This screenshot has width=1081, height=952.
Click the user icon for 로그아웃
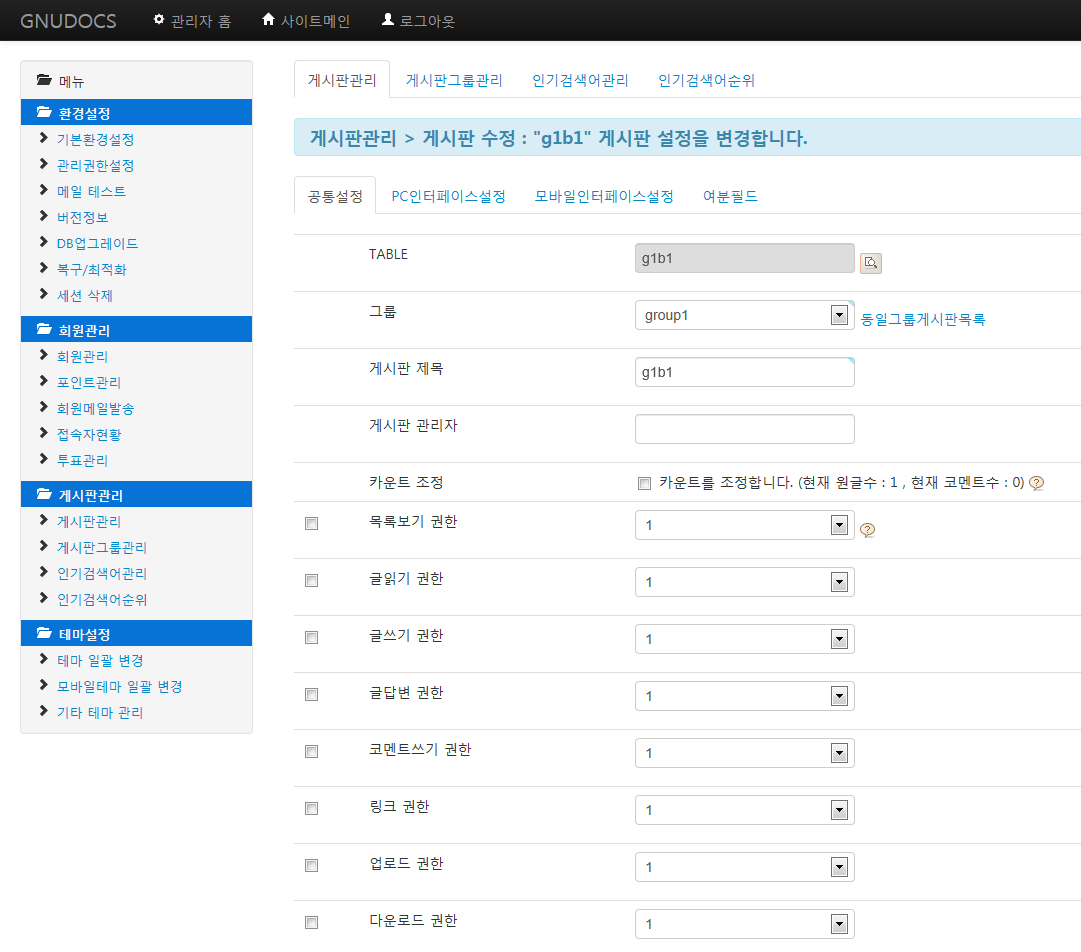388,20
